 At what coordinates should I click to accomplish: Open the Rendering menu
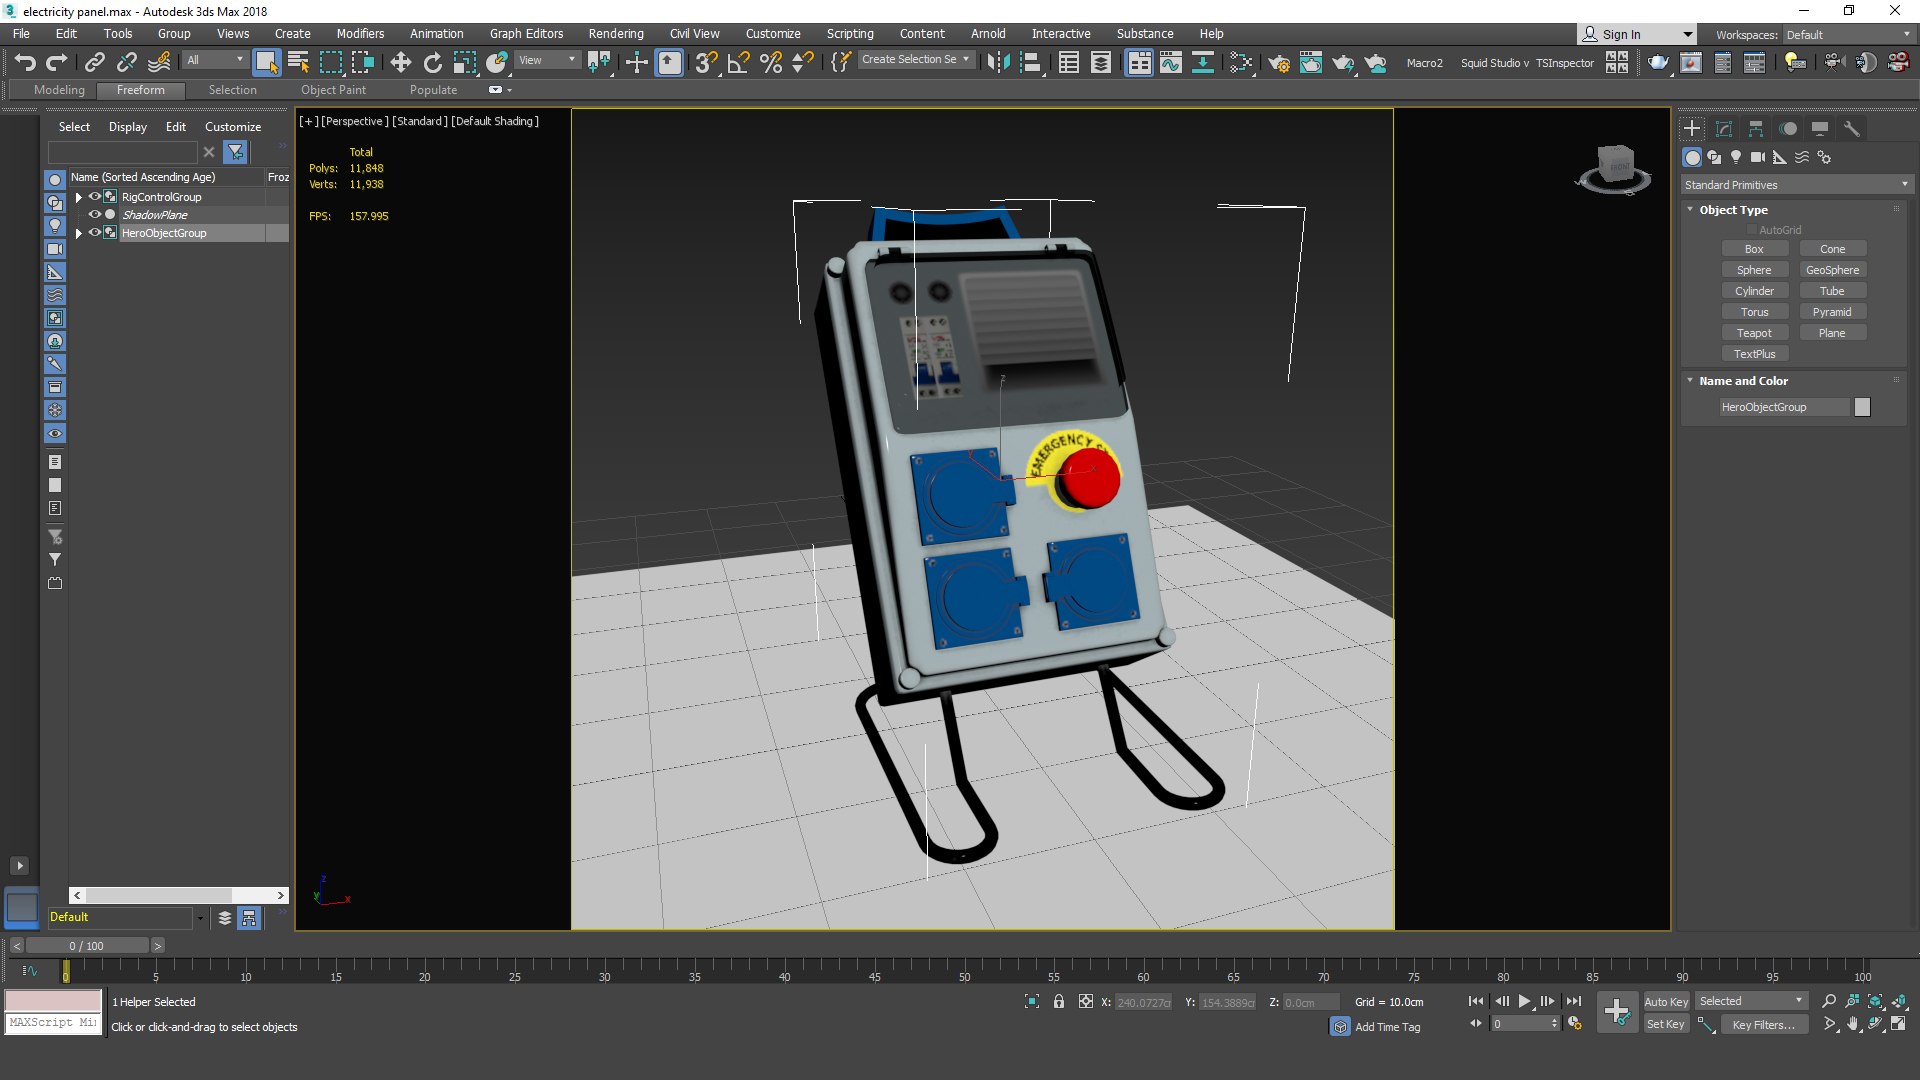[x=616, y=34]
